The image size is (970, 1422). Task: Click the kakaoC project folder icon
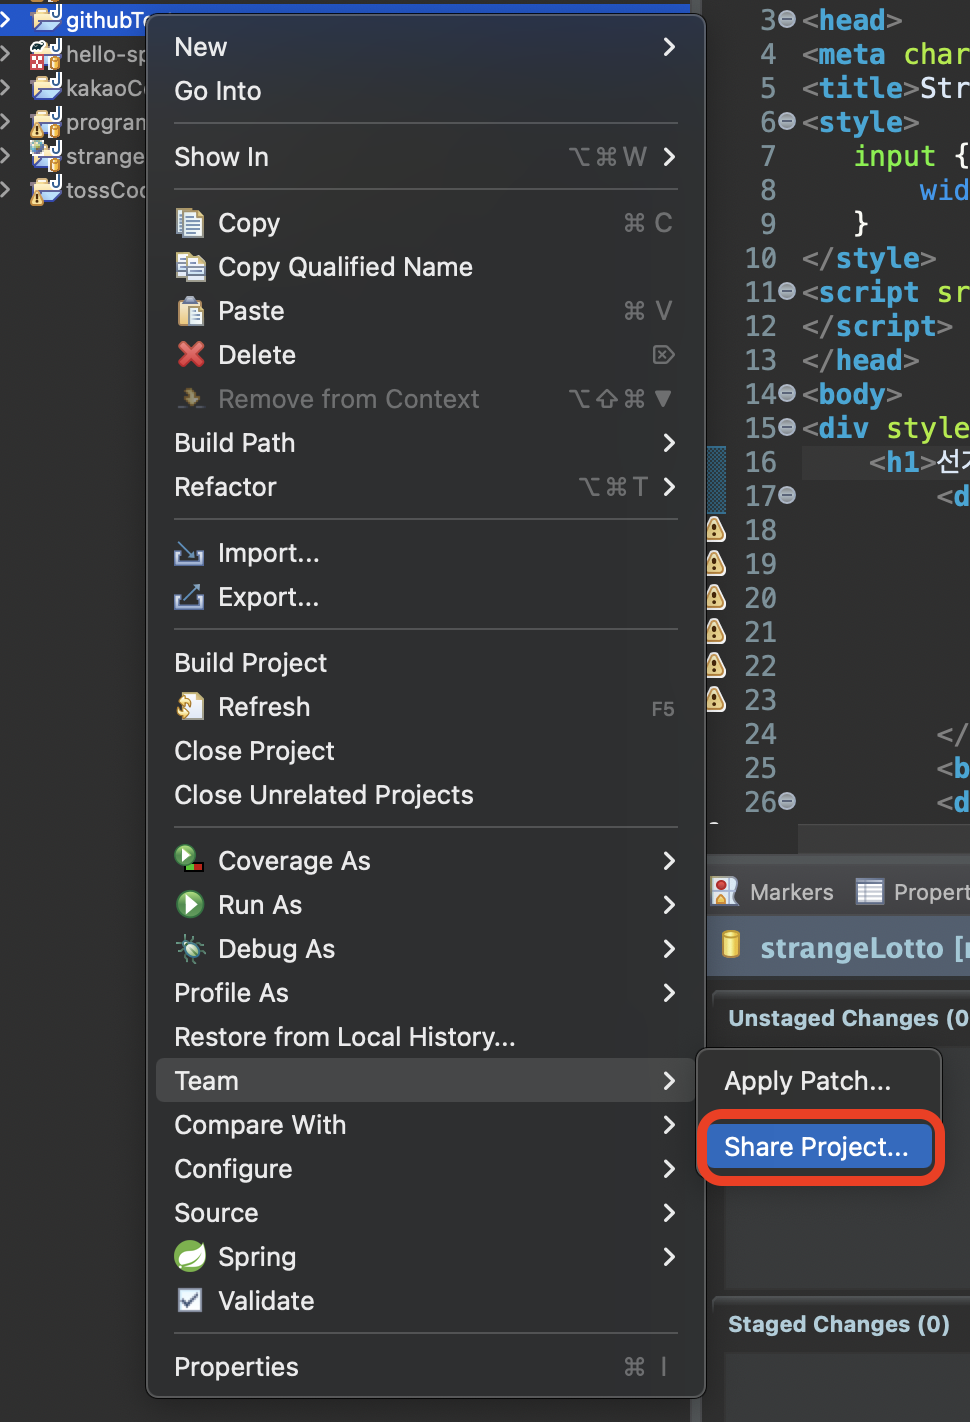pyautogui.click(x=46, y=87)
